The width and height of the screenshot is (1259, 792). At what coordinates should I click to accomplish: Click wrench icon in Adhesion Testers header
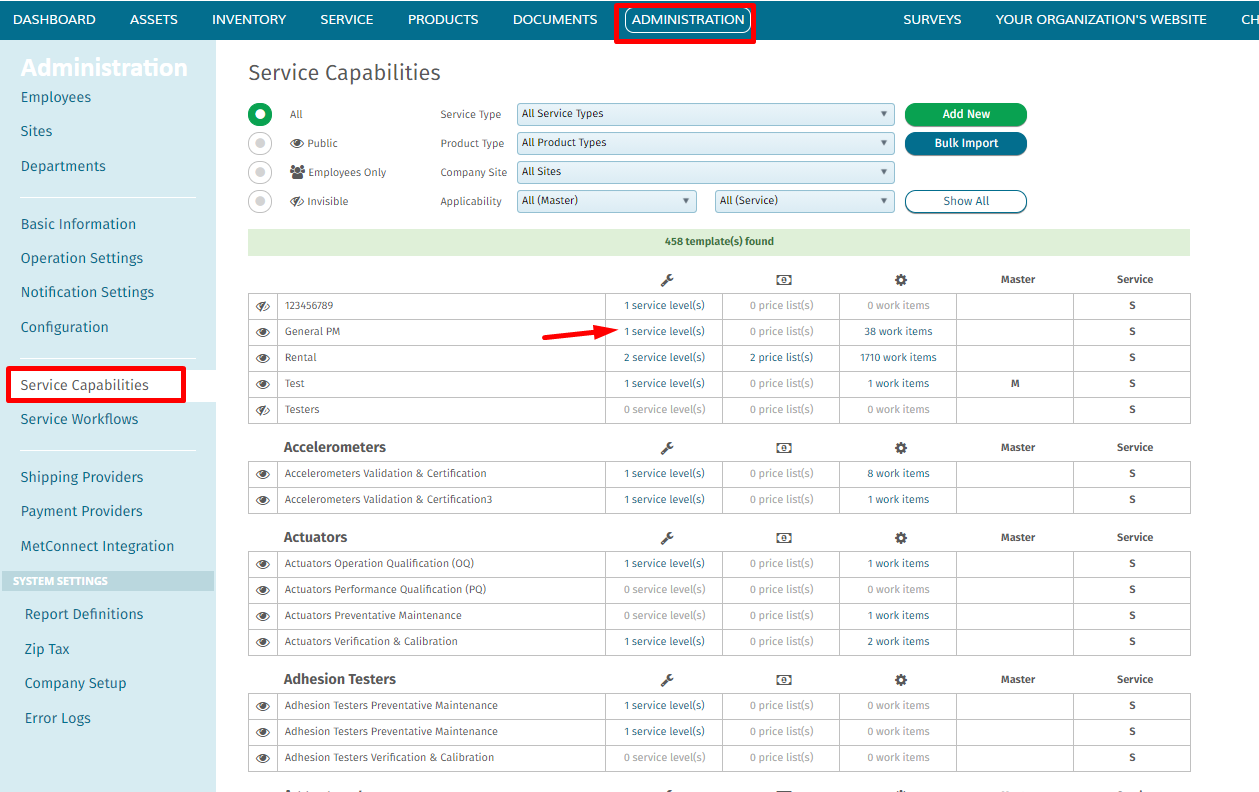coord(667,680)
